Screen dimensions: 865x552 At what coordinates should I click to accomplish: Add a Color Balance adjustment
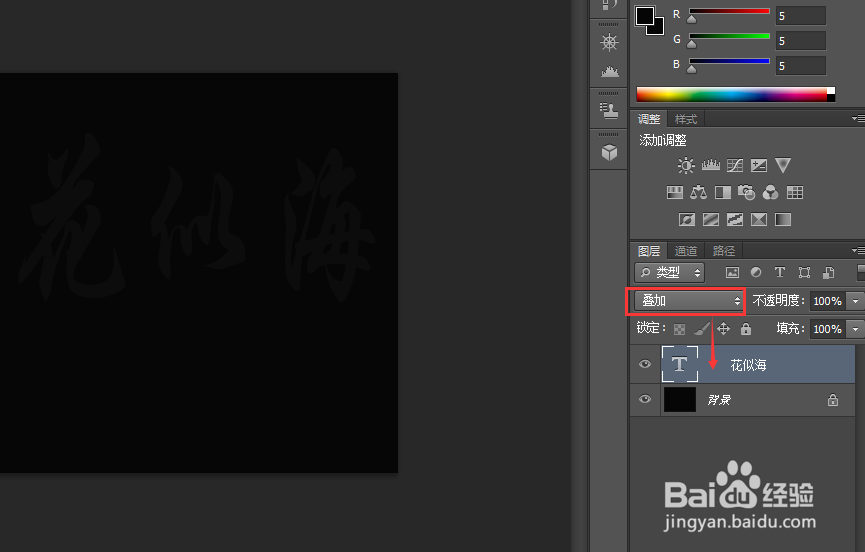click(698, 192)
